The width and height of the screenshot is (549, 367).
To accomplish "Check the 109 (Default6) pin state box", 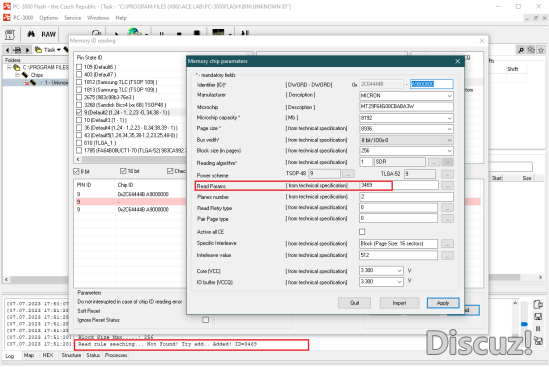I will [x=79, y=67].
